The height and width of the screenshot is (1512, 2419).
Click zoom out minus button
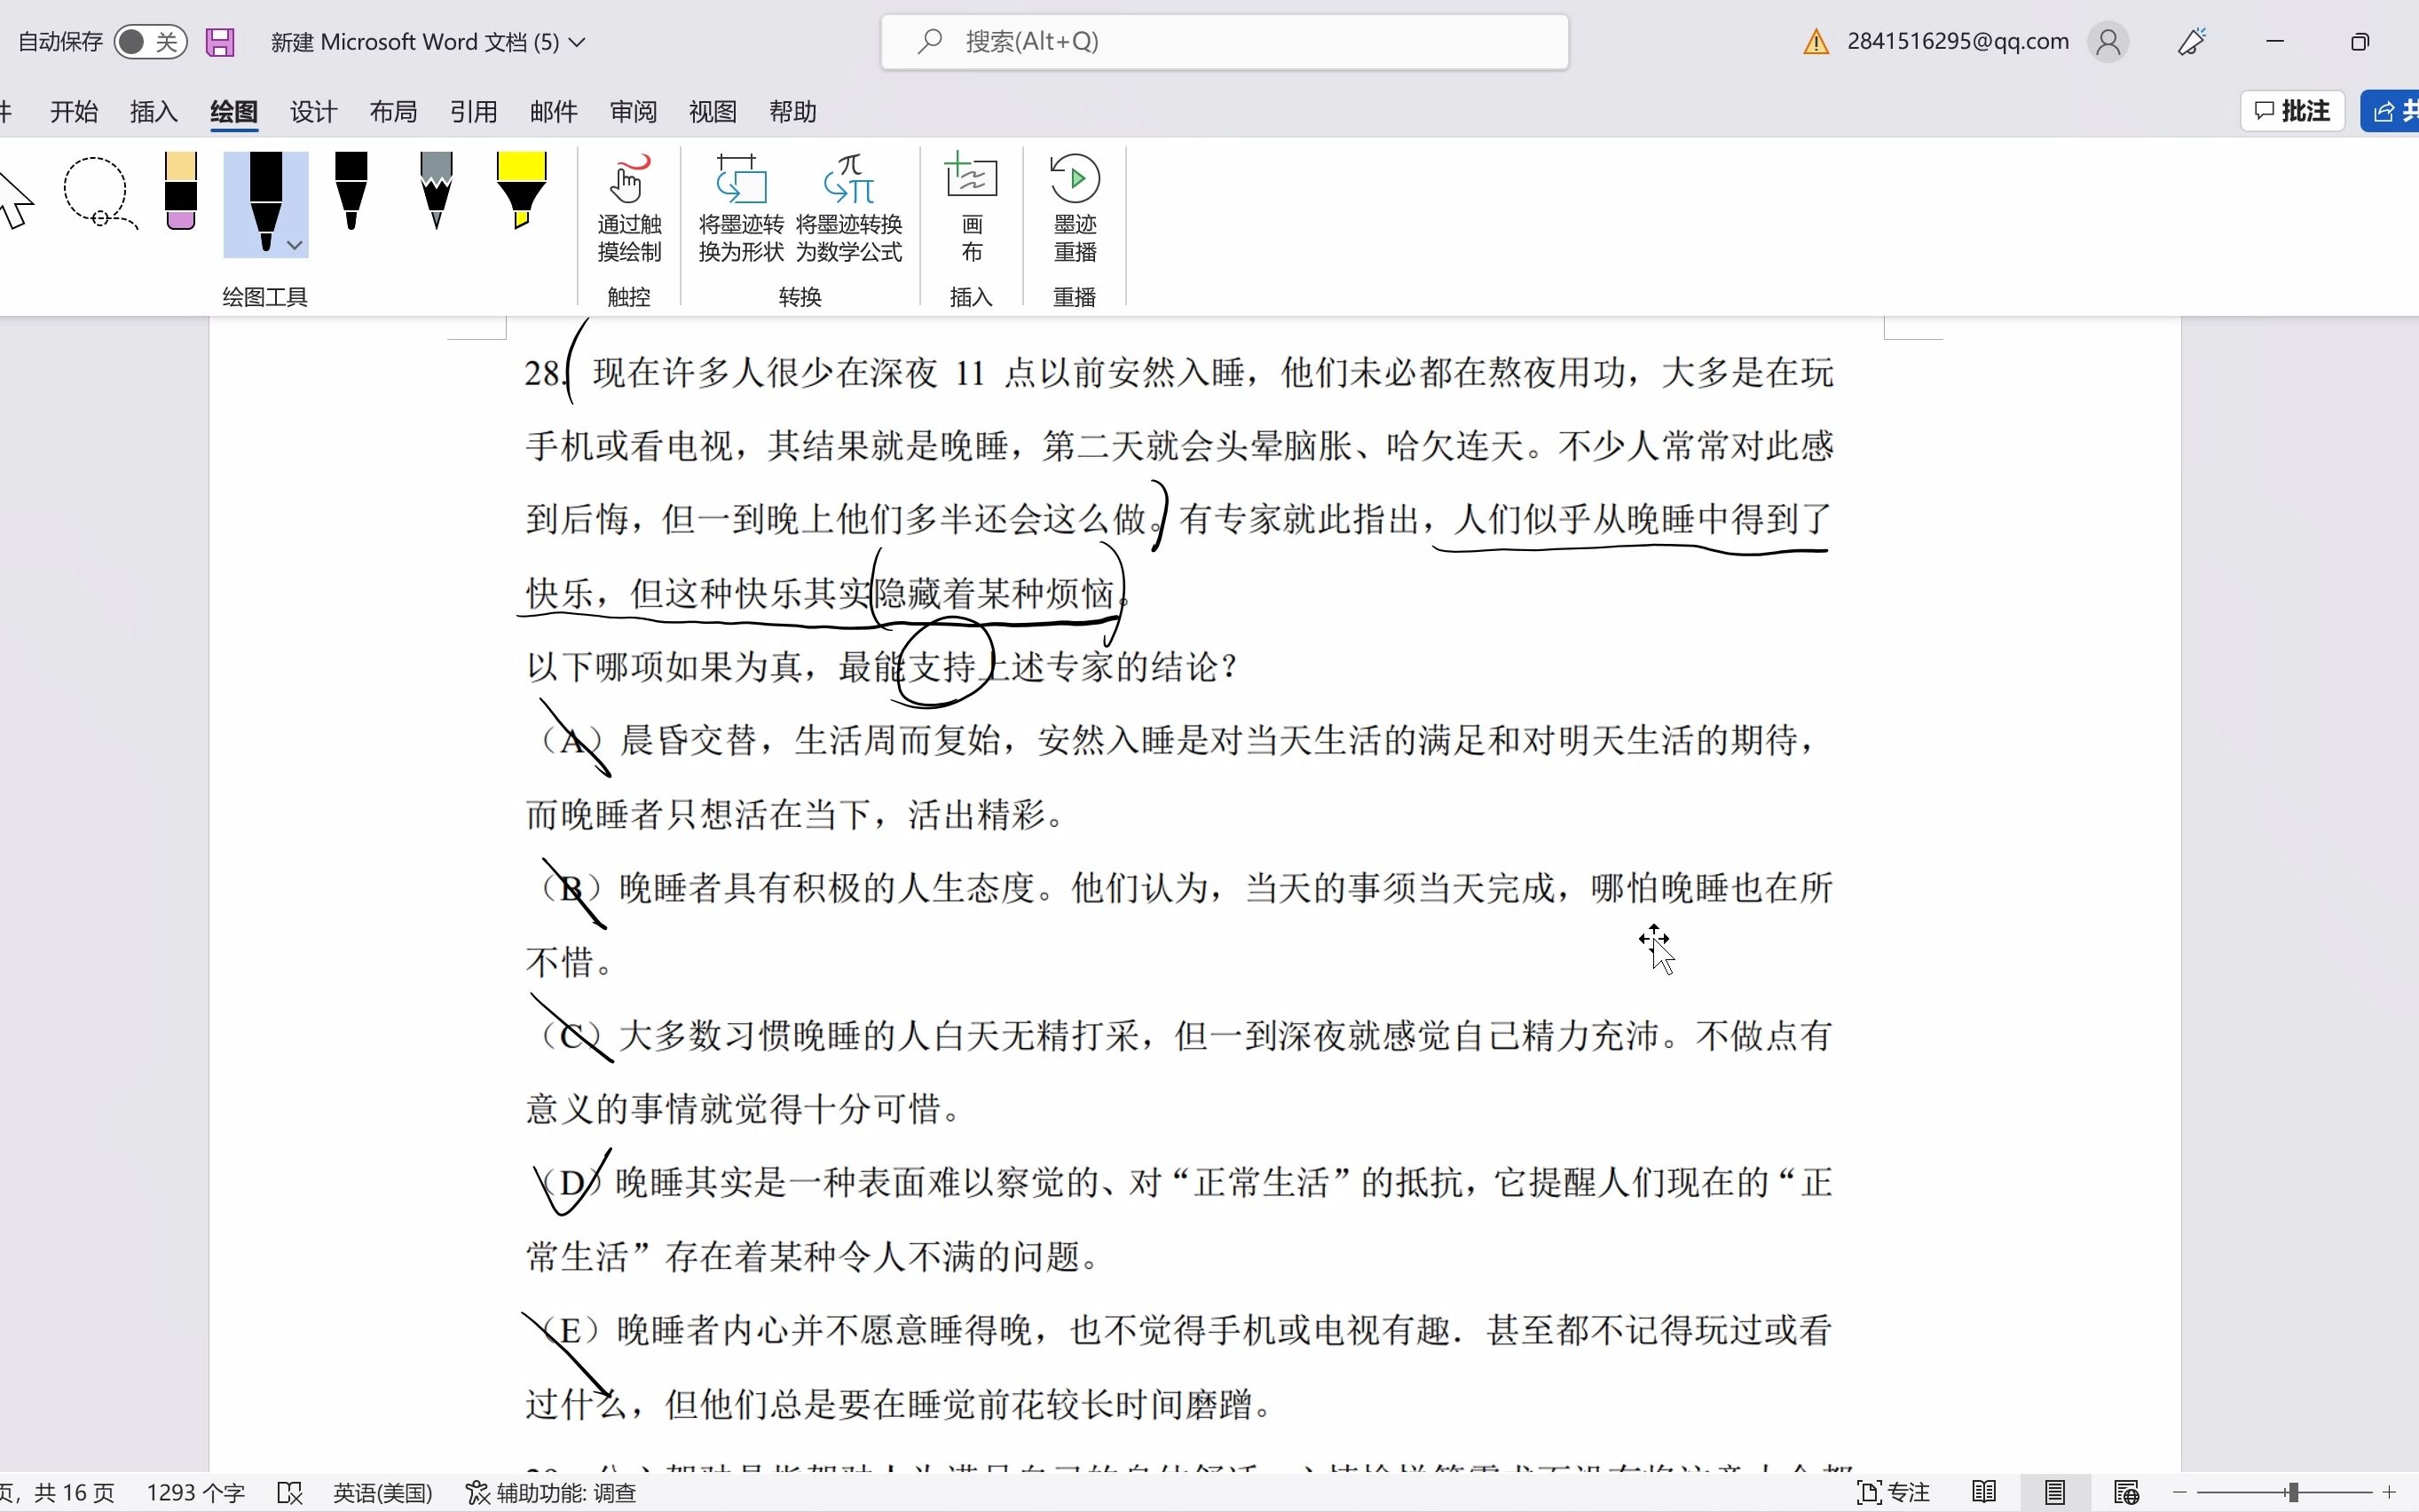[2180, 1493]
